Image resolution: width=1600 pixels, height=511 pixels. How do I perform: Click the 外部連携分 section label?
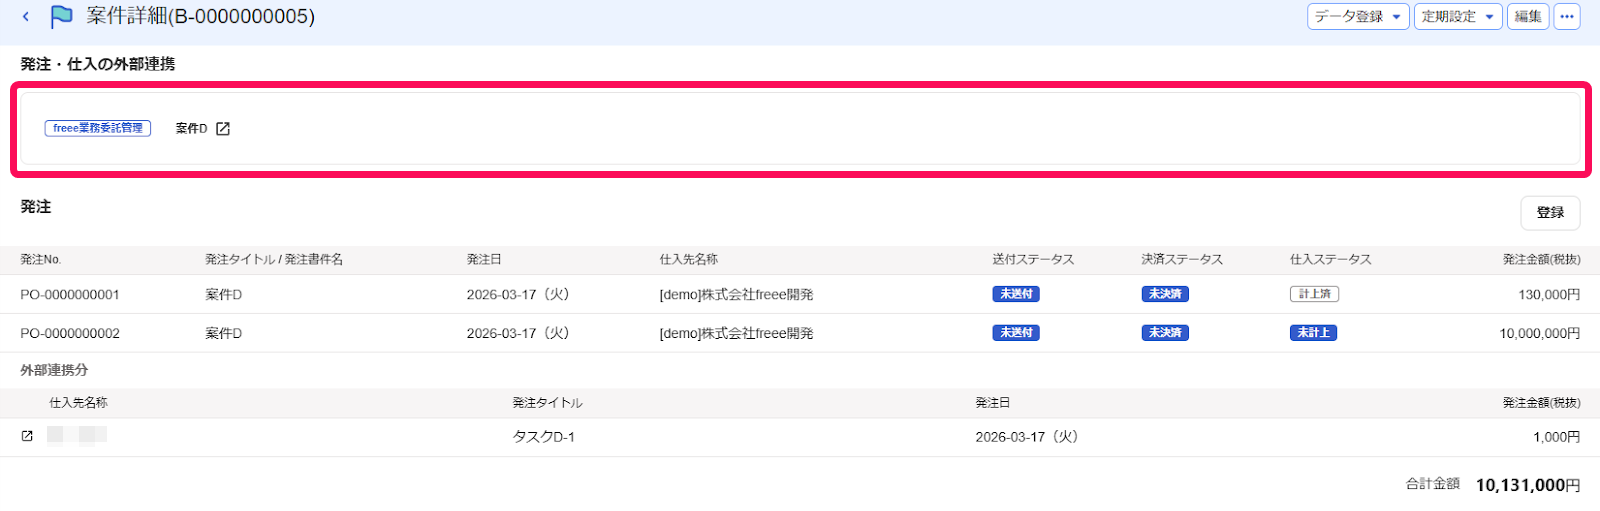(x=54, y=370)
